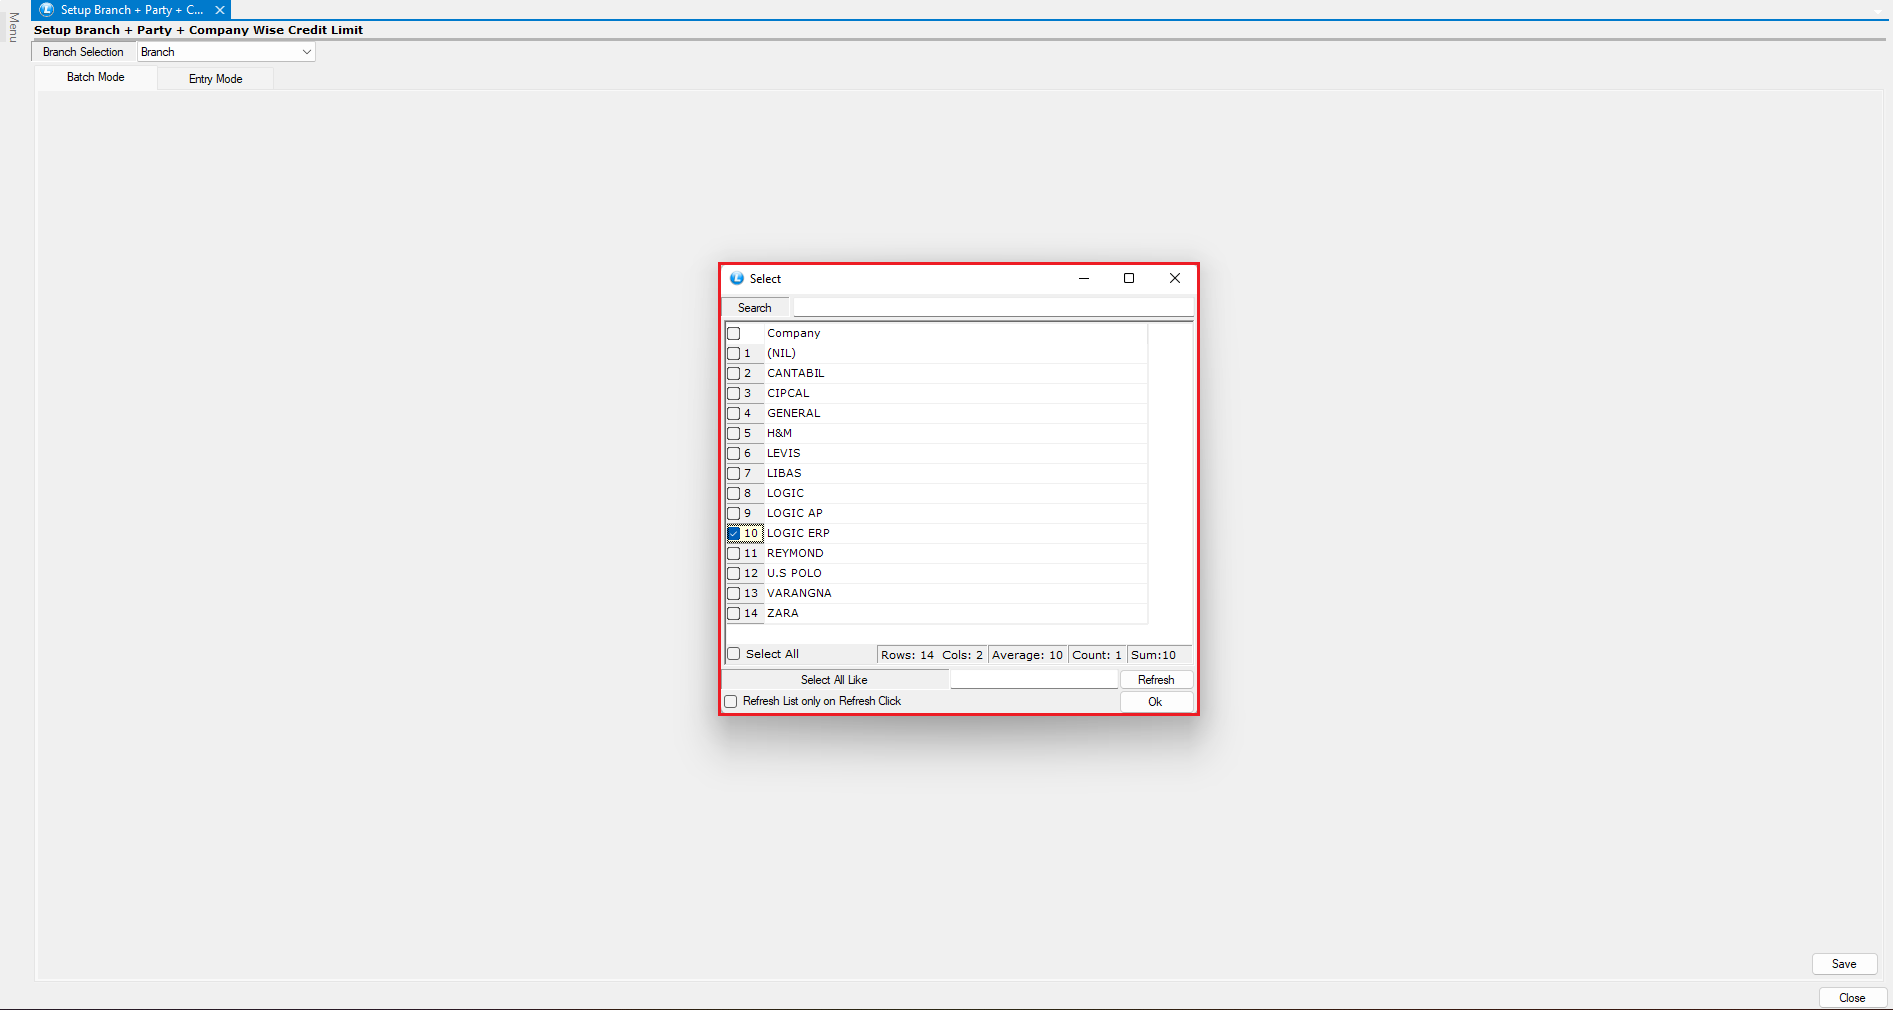Image resolution: width=1893 pixels, height=1010 pixels.
Task: Open the side Menu panel
Action: [x=13, y=27]
